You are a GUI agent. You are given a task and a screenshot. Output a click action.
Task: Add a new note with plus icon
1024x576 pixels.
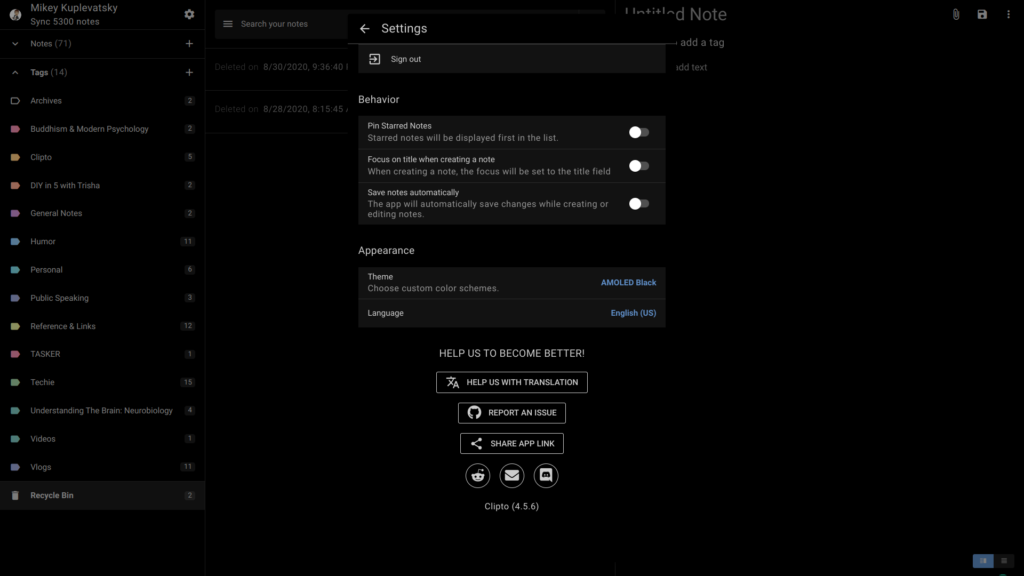click(x=189, y=44)
